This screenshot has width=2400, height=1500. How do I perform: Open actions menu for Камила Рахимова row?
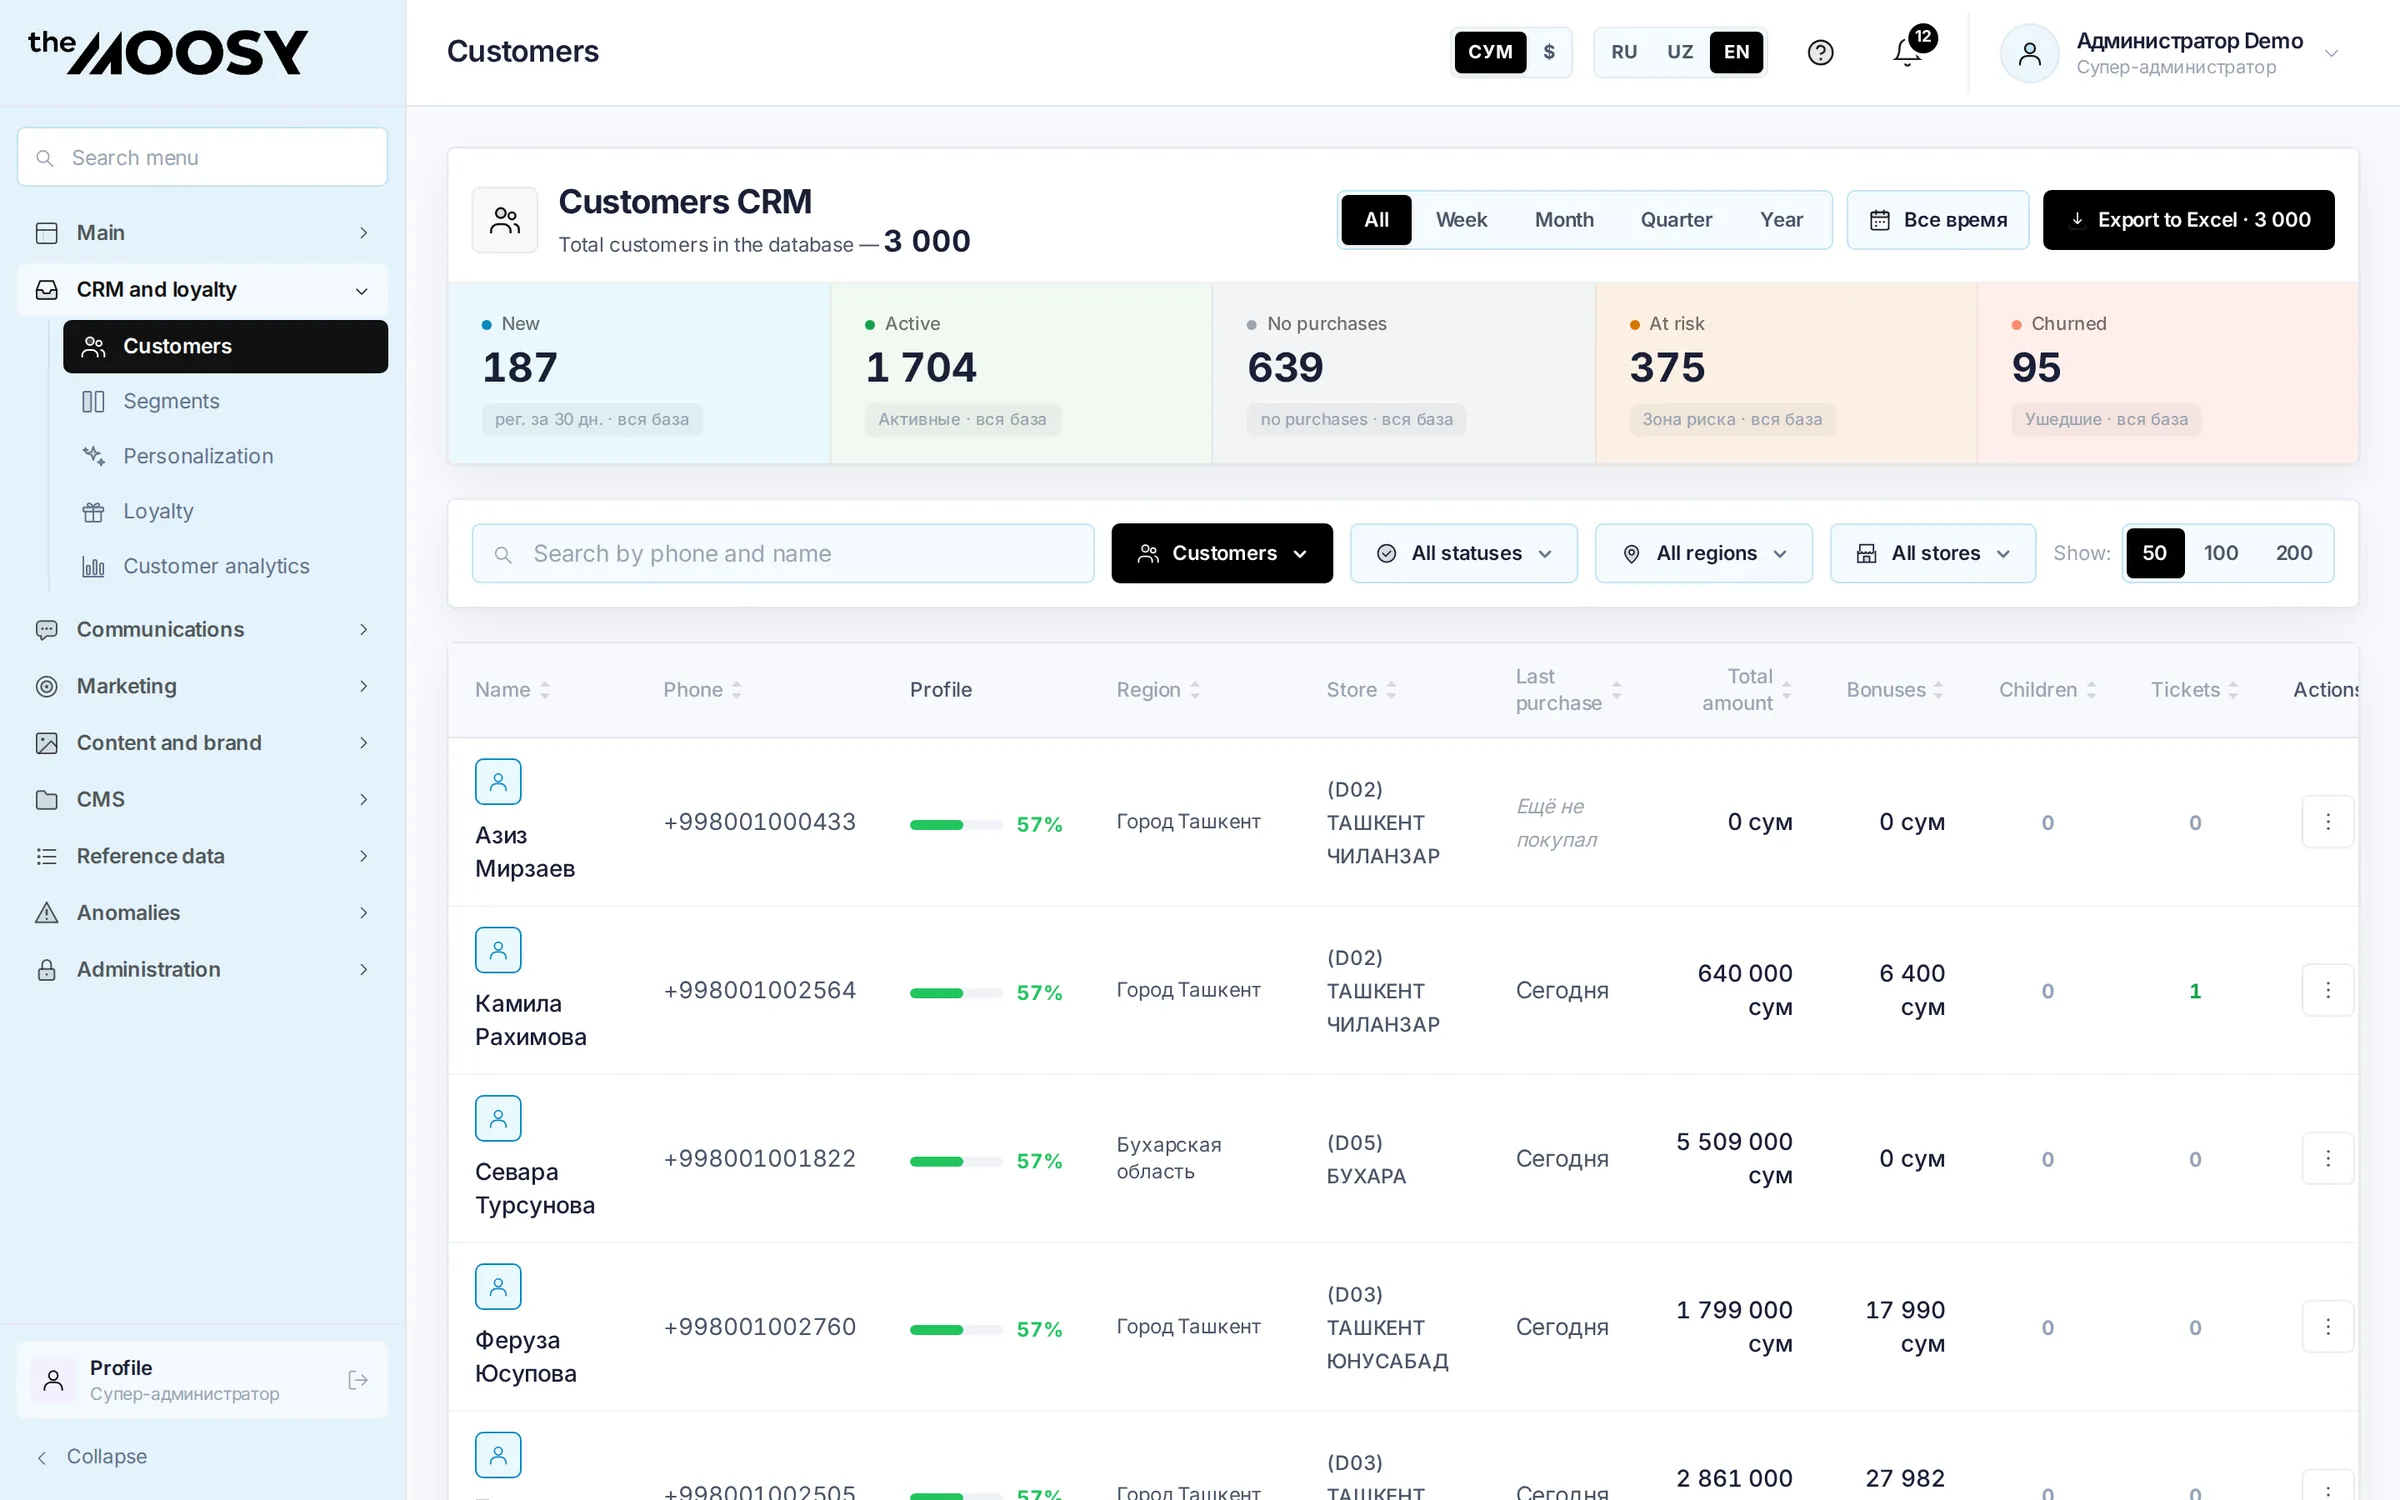[2327, 990]
